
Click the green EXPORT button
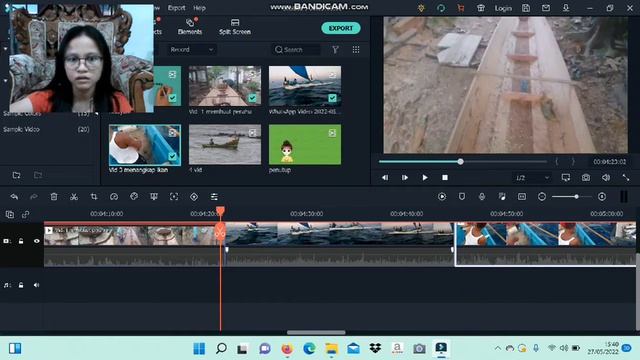[x=340, y=28]
